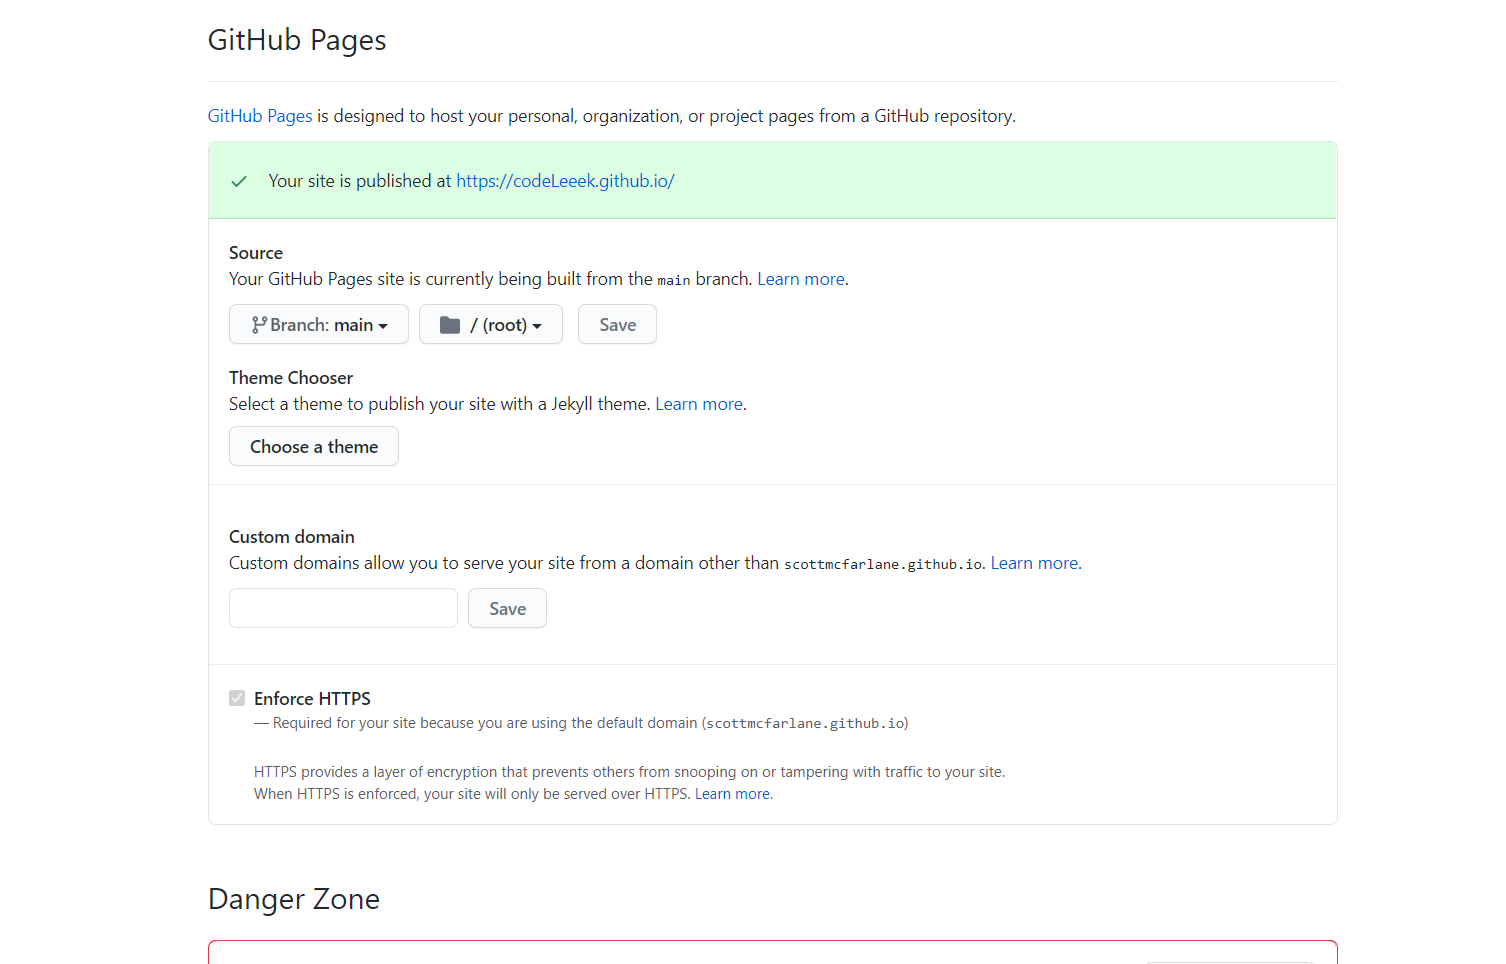Image resolution: width=1506 pixels, height=964 pixels.
Task: Toggle the Enforce HTTPS checkbox
Action: [x=237, y=698]
